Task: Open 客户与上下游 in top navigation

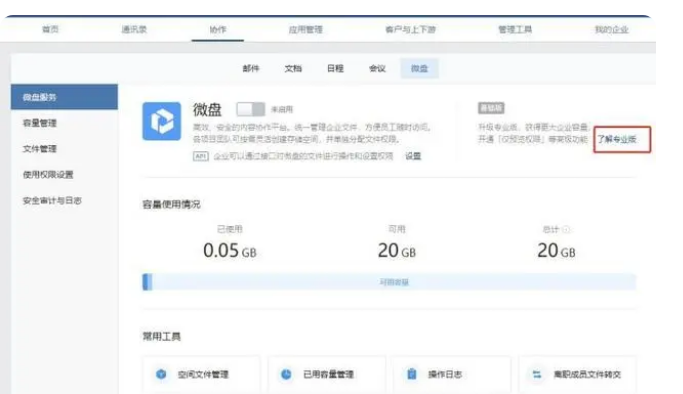Action: click(x=410, y=29)
